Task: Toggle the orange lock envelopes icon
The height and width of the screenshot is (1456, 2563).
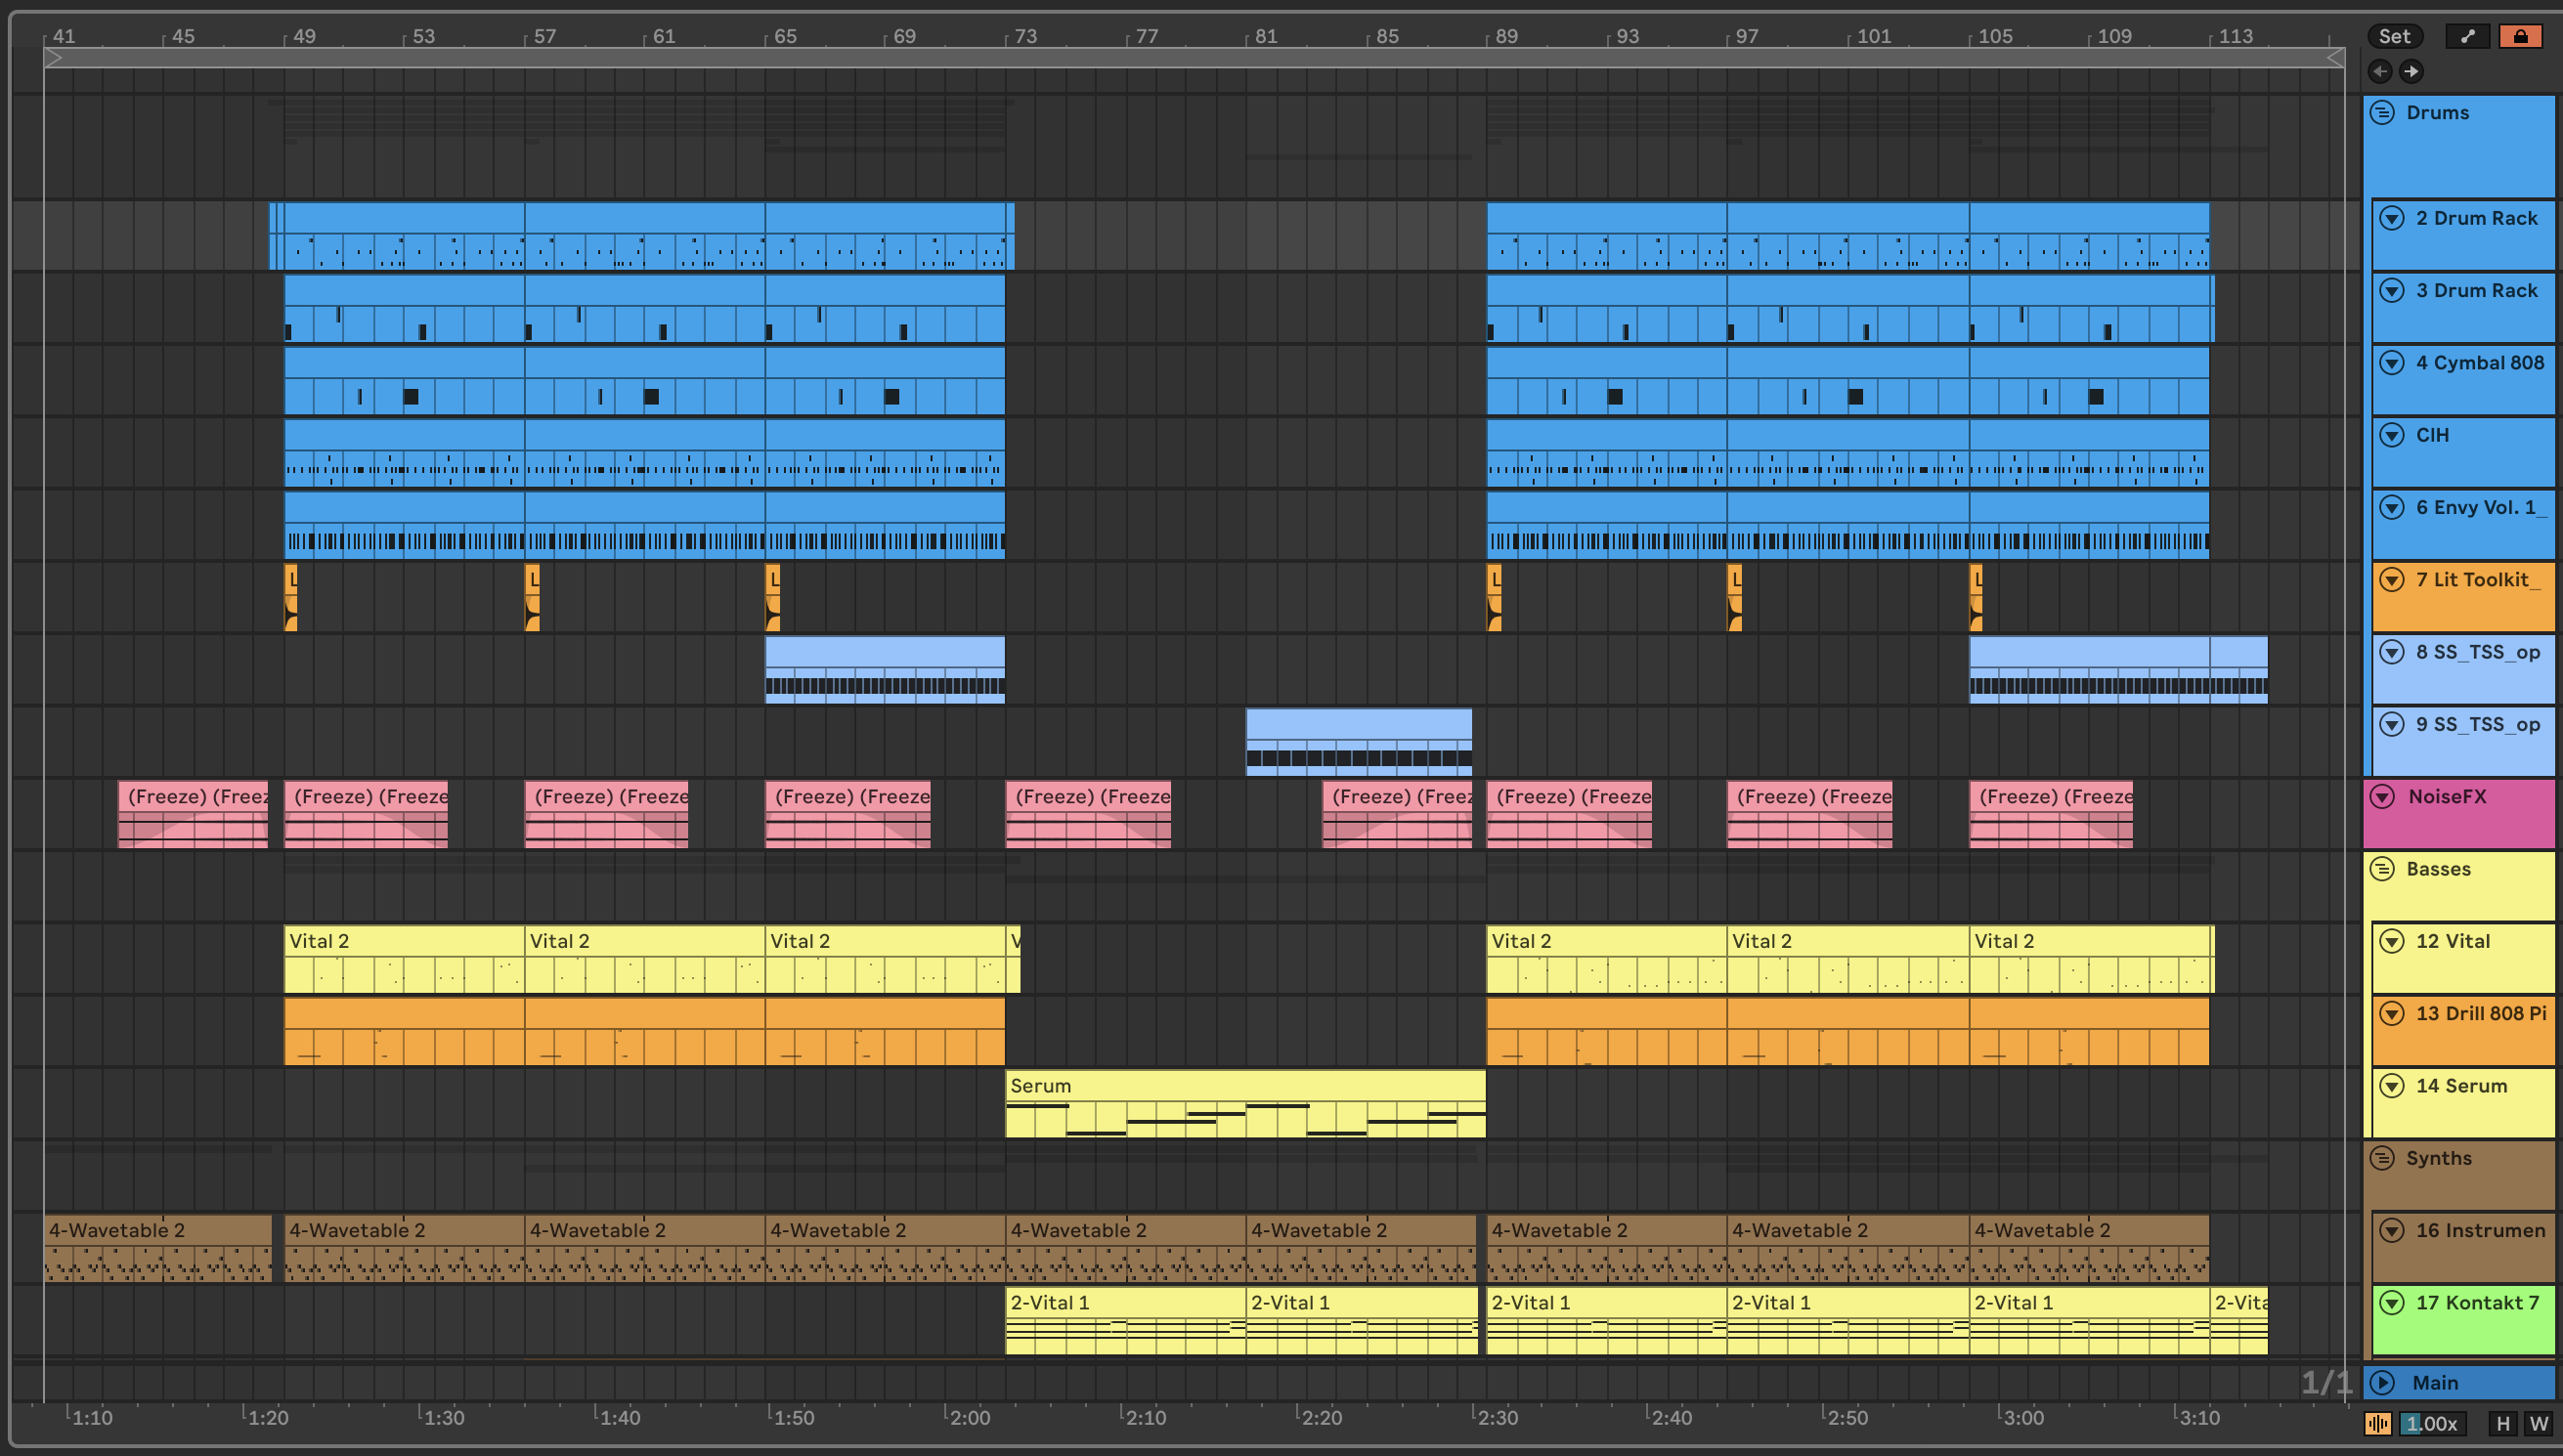Action: 2519,36
